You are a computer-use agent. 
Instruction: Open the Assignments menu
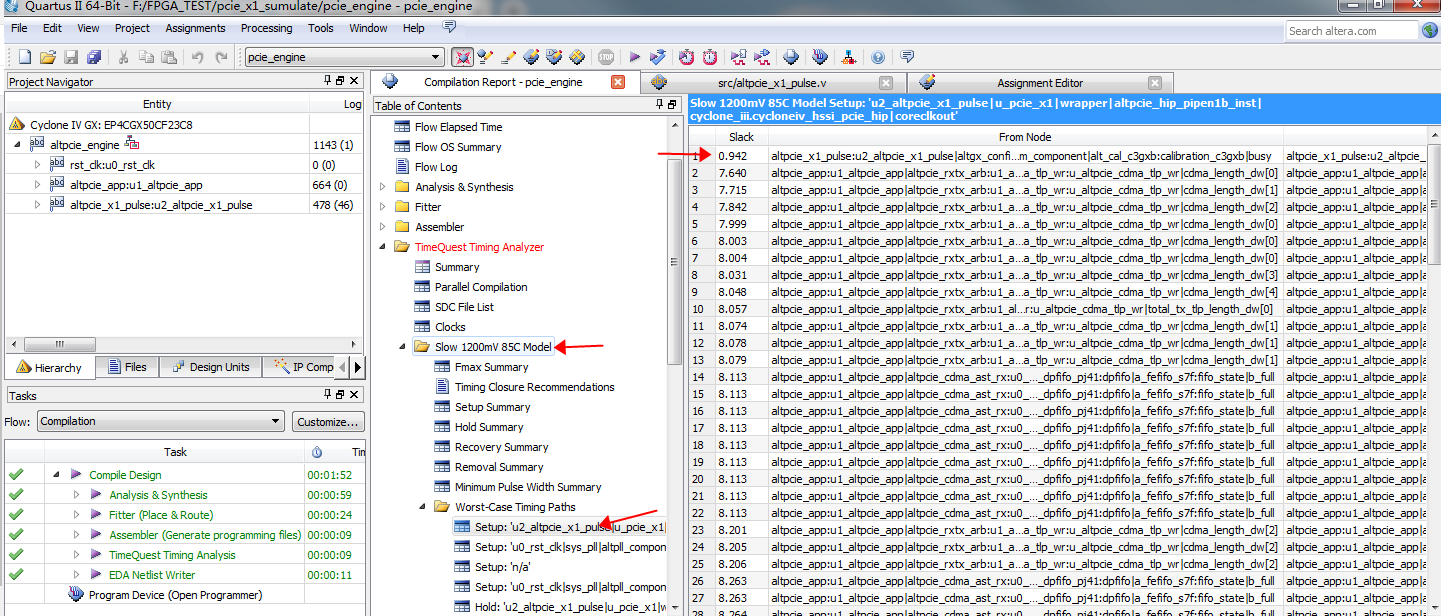point(195,28)
